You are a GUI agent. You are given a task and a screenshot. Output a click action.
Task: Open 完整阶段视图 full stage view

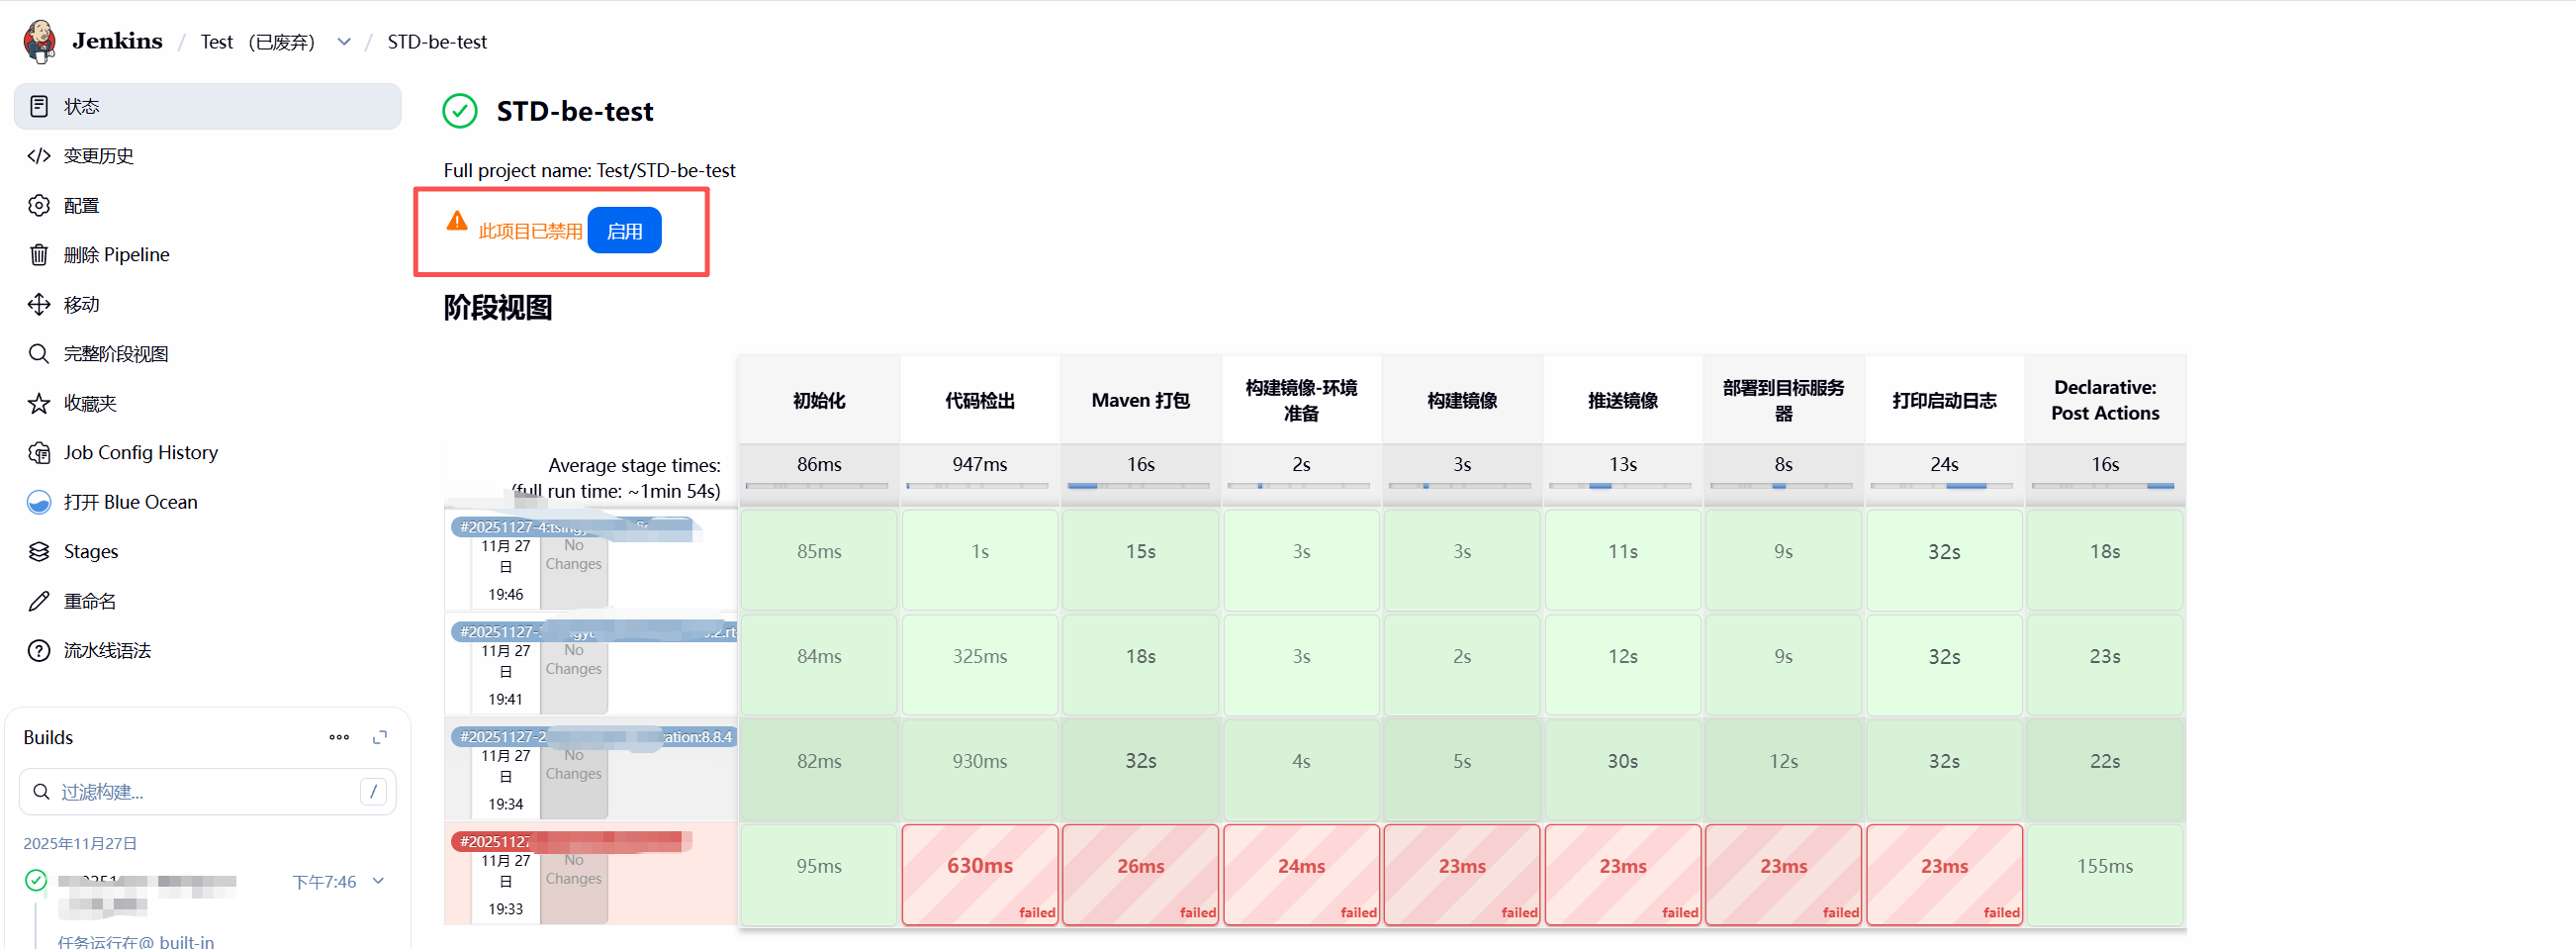[115, 354]
